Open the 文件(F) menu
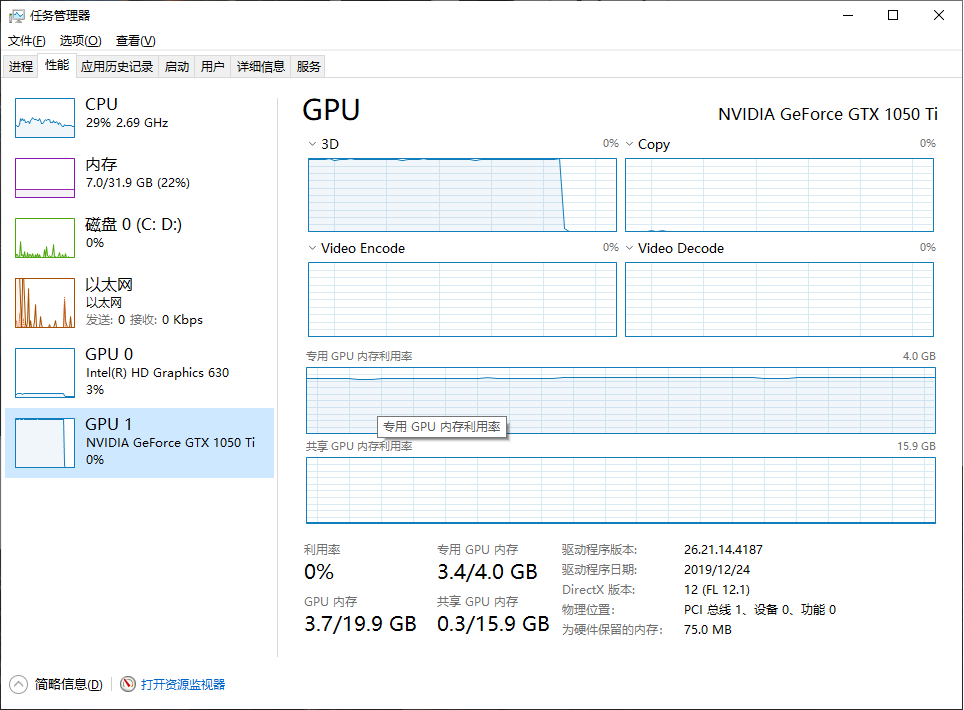964x710 pixels. (x=26, y=41)
